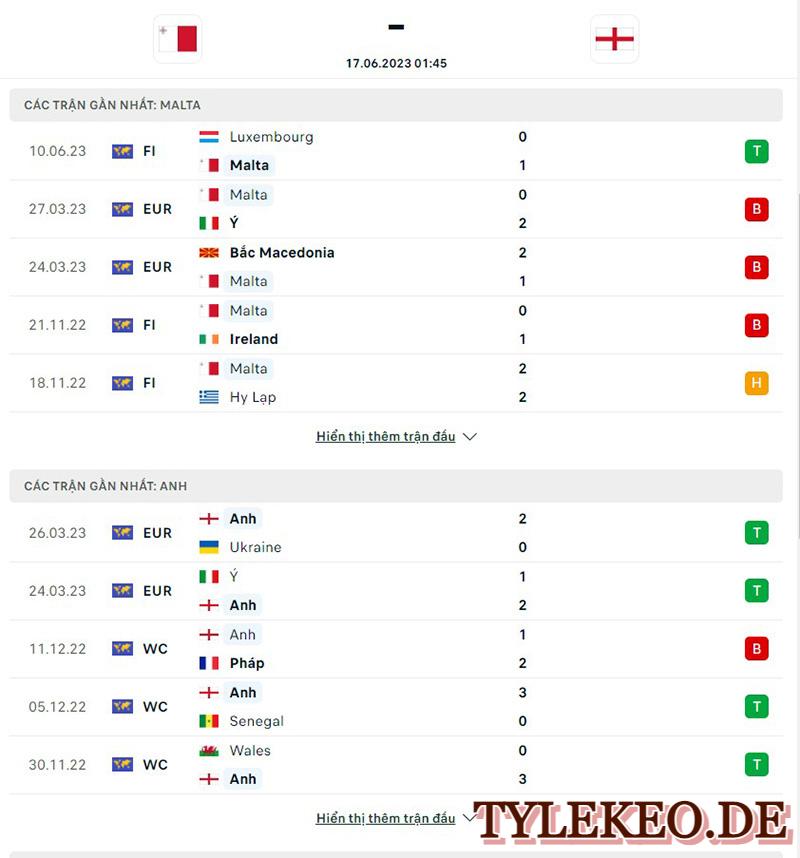
Task: Click the Malta flag logo at top
Action: pos(178,39)
